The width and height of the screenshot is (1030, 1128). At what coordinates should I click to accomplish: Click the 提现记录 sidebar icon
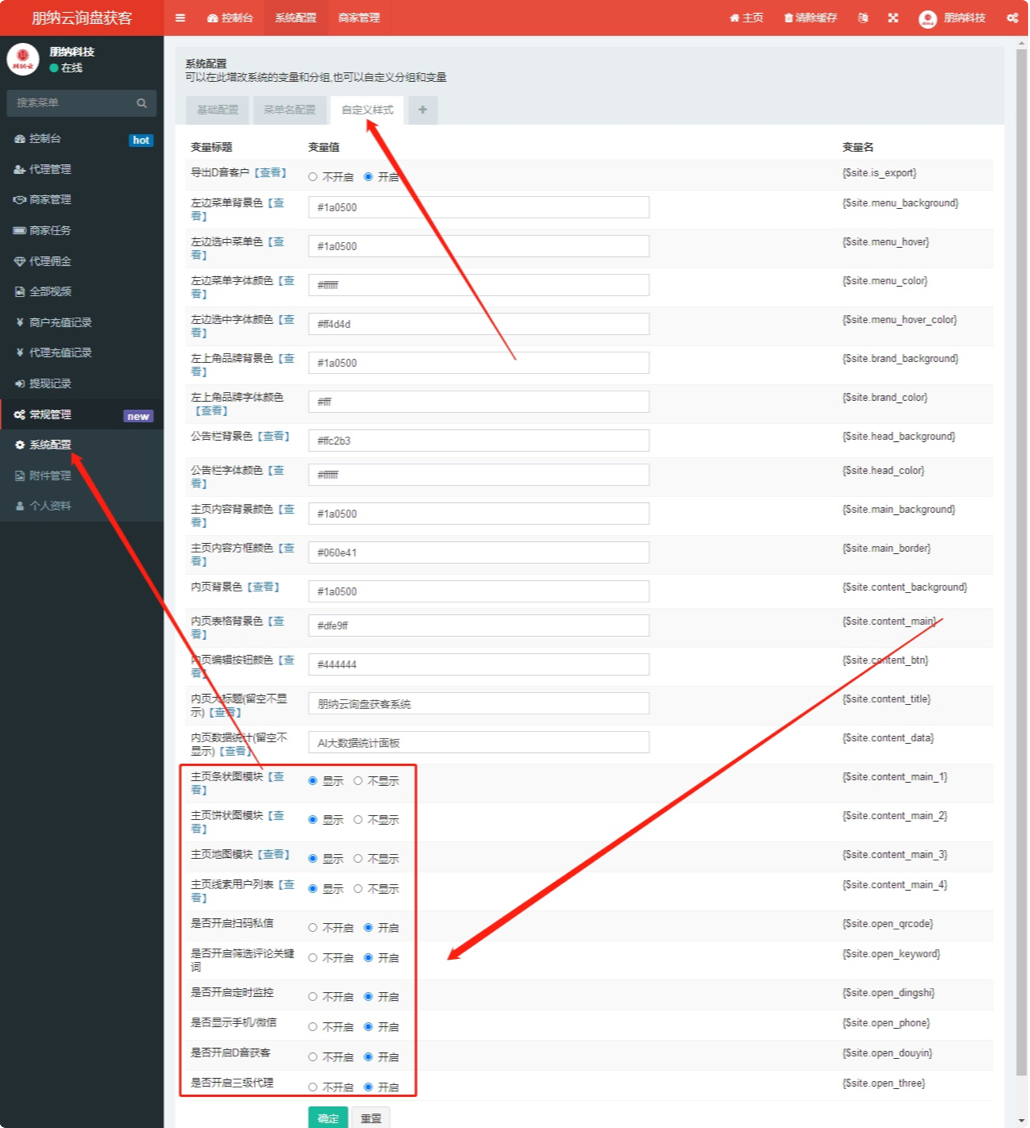pyautogui.click(x=19, y=383)
